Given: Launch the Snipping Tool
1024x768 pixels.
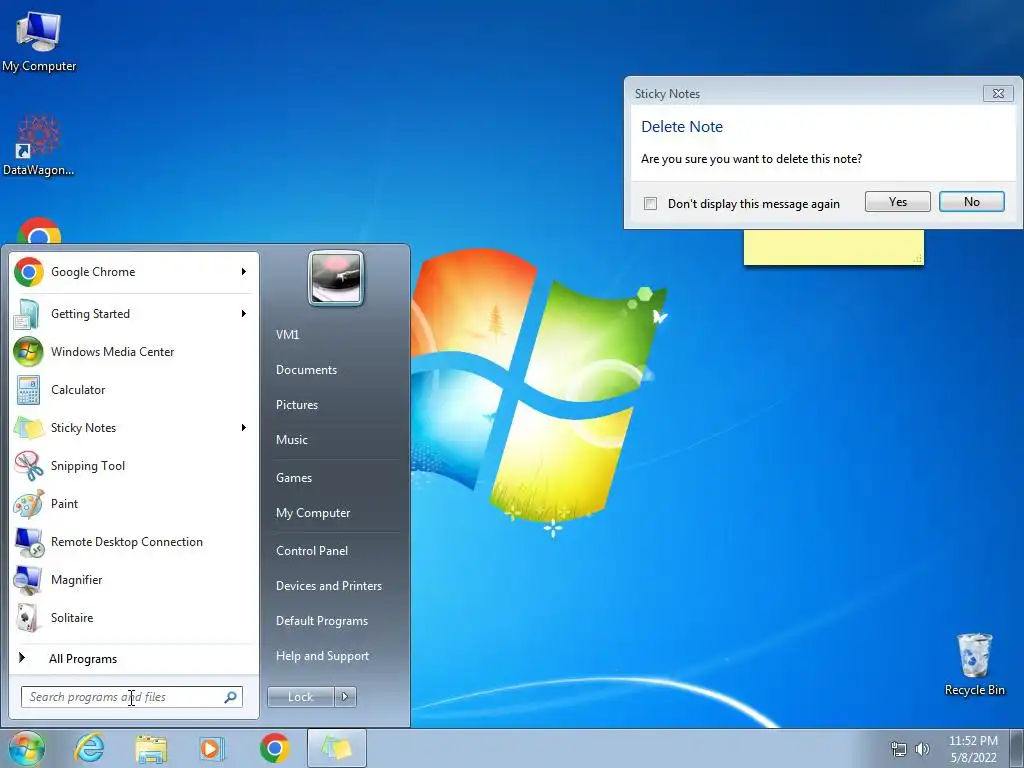Looking at the screenshot, I should 134,466.
